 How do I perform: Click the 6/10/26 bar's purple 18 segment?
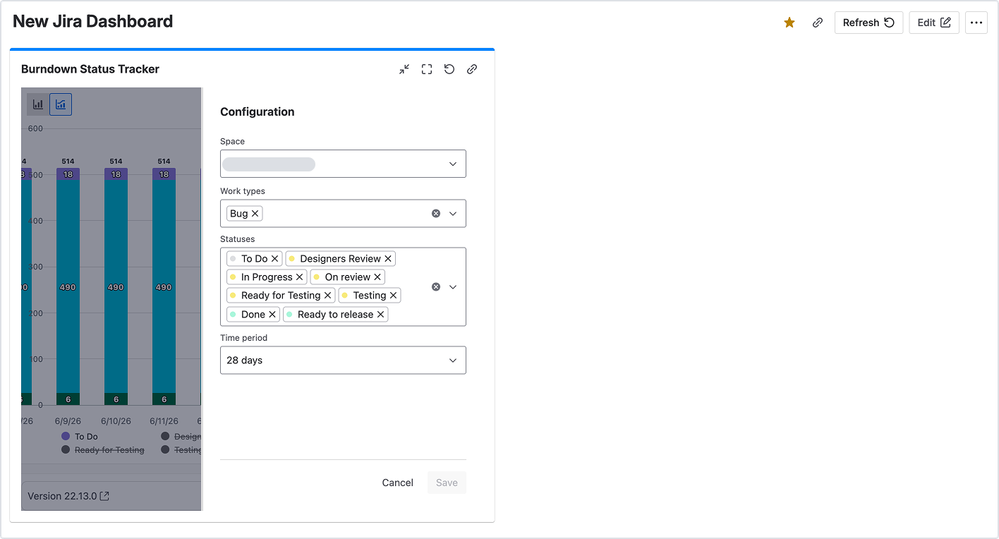click(116, 175)
